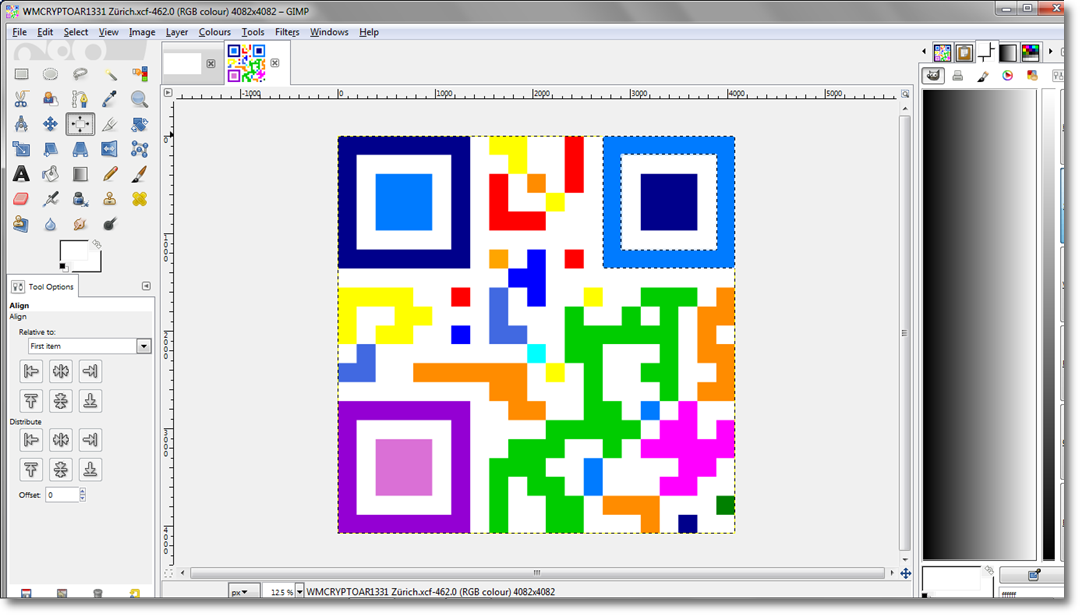The height and width of the screenshot is (615, 1080).
Task: Choose the Cage Transform tool
Action: click(139, 149)
